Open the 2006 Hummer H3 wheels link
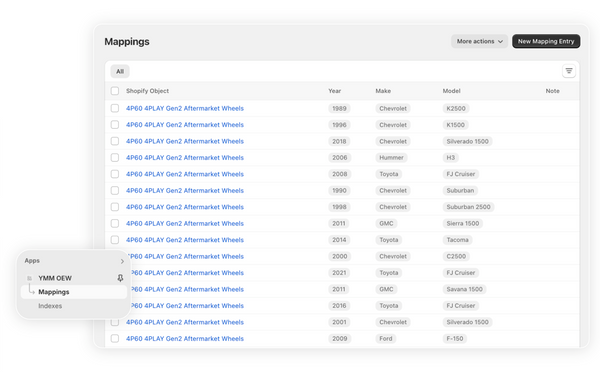This screenshot has height=376, width=600. [185, 158]
